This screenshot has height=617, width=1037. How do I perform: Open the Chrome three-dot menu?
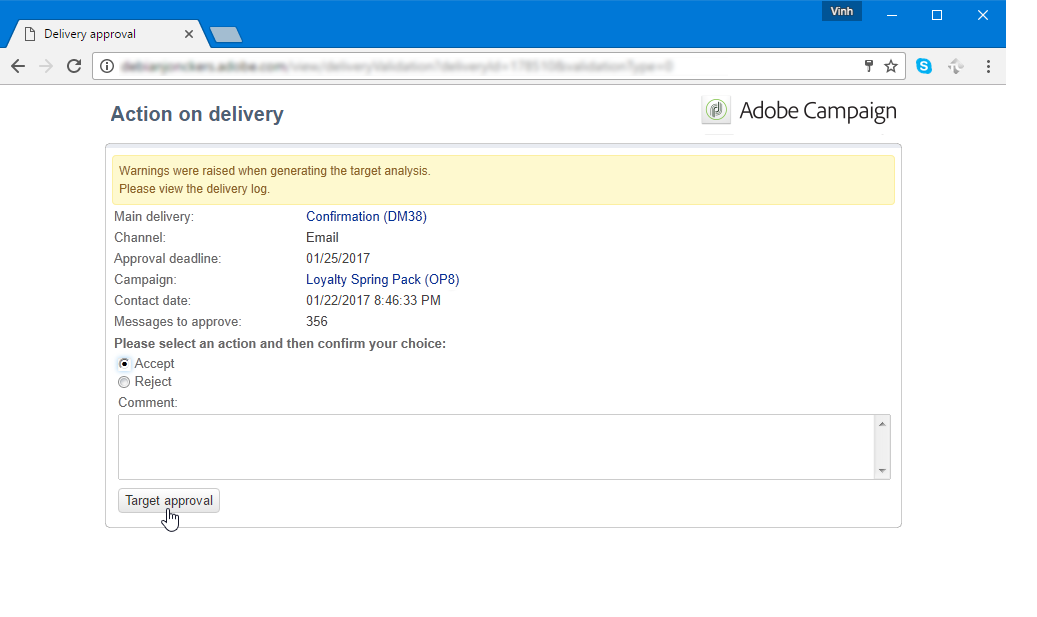click(988, 66)
